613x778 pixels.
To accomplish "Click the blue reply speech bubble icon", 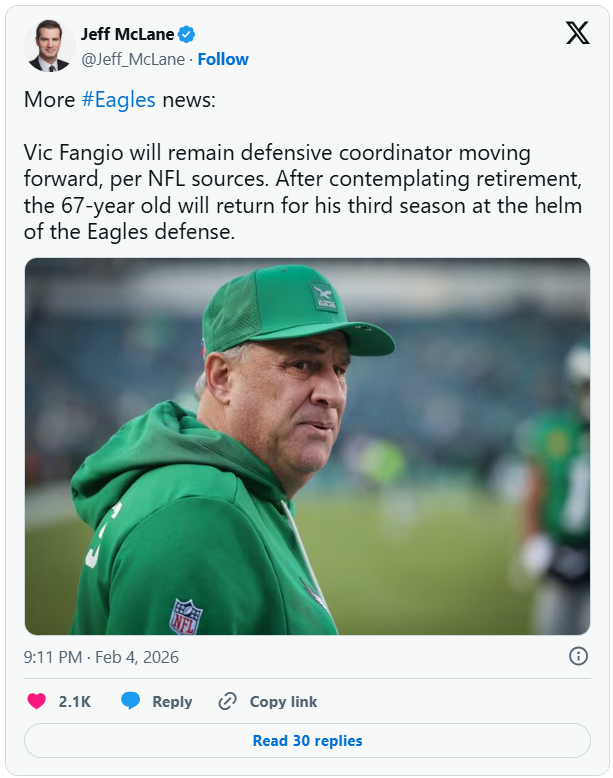I will (x=130, y=701).
